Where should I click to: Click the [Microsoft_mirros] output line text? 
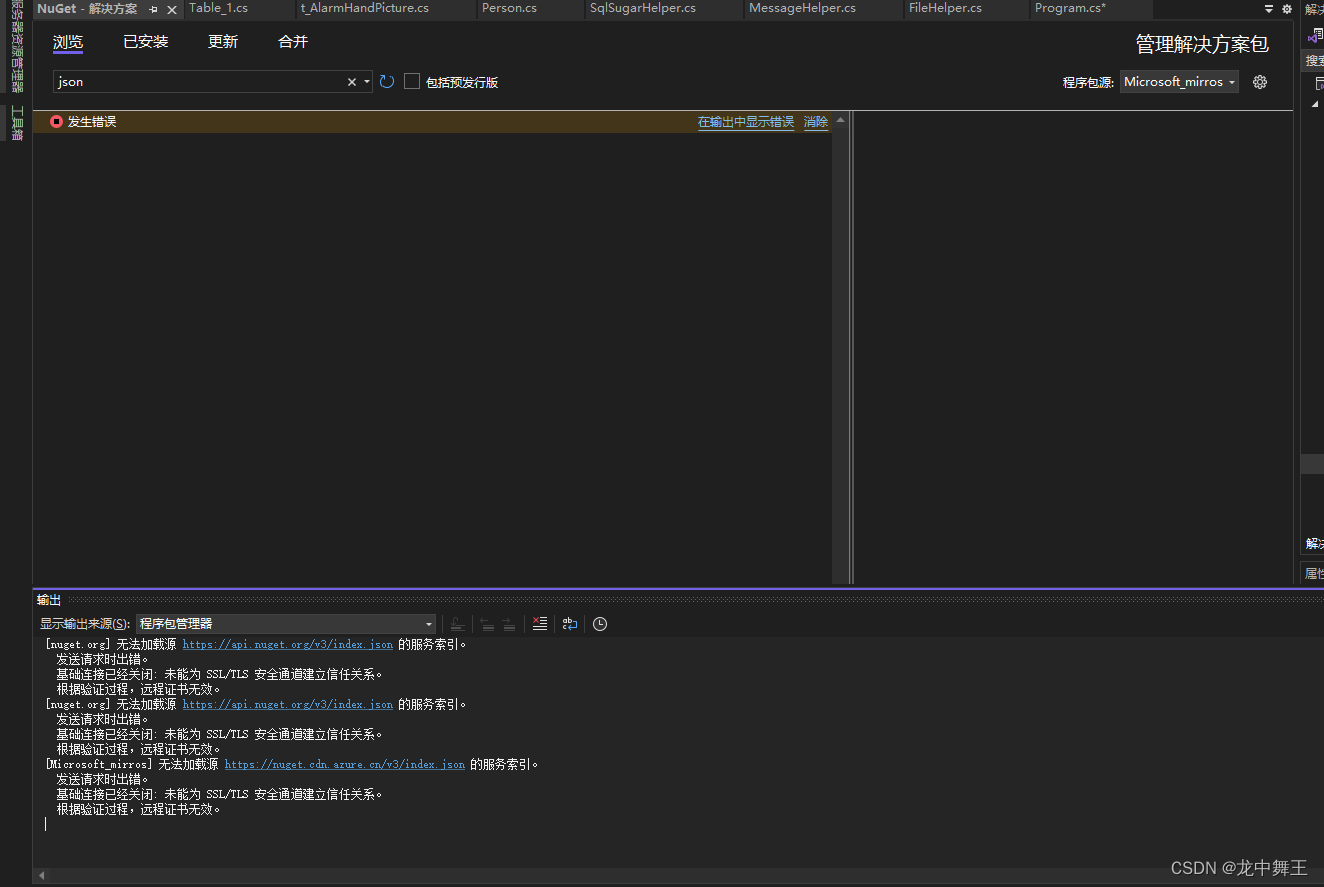point(293,765)
